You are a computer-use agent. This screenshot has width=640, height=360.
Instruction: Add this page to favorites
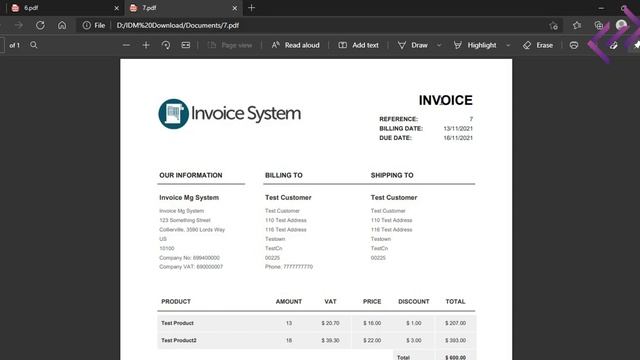point(553,25)
